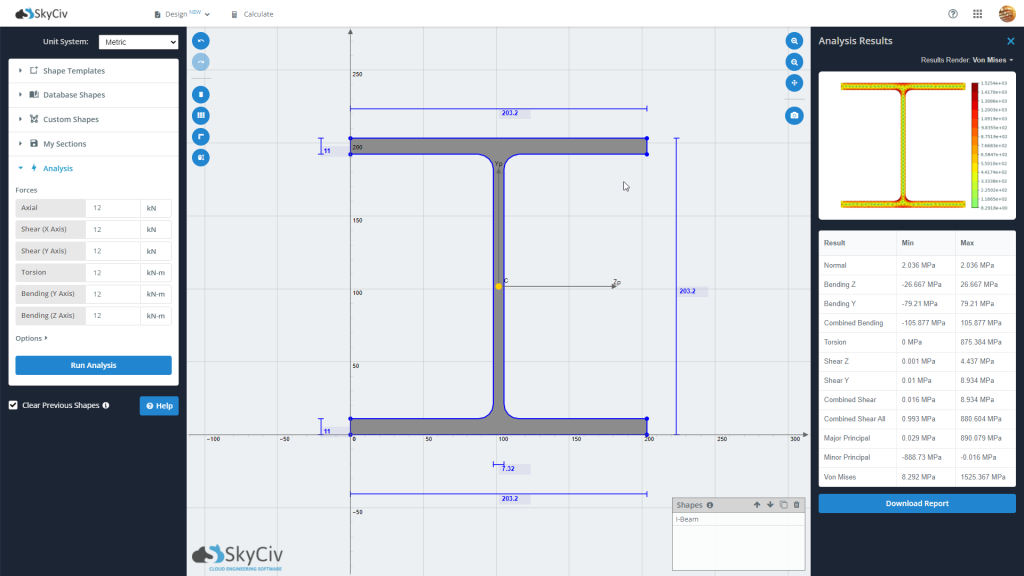
Task: Click the undo button on canvas toolbar
Action: pos(200,41)
